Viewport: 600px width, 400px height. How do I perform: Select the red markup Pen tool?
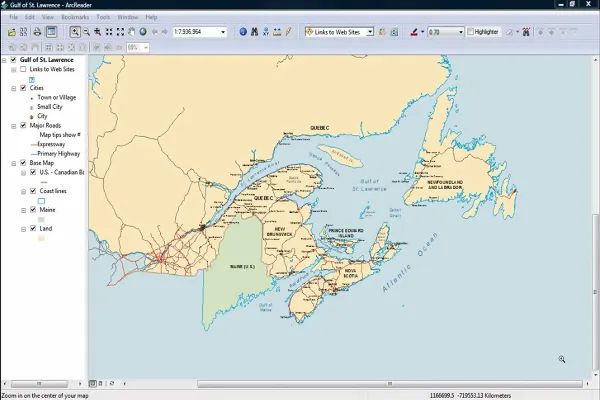[414, 32]
